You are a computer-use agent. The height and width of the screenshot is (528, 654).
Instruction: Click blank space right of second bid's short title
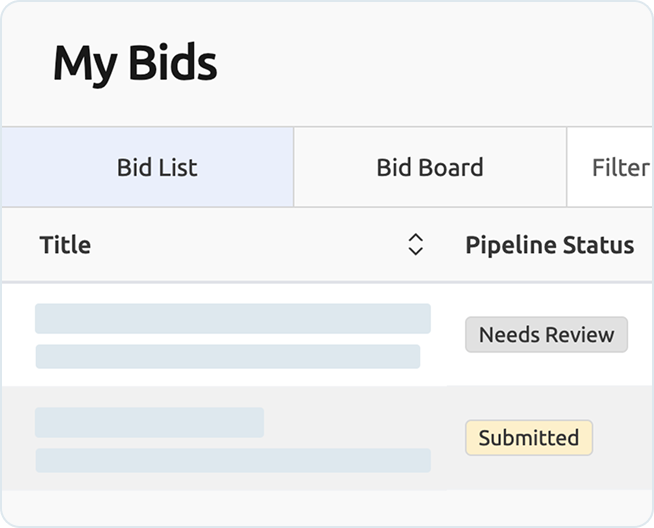click(x=350, y=422)
